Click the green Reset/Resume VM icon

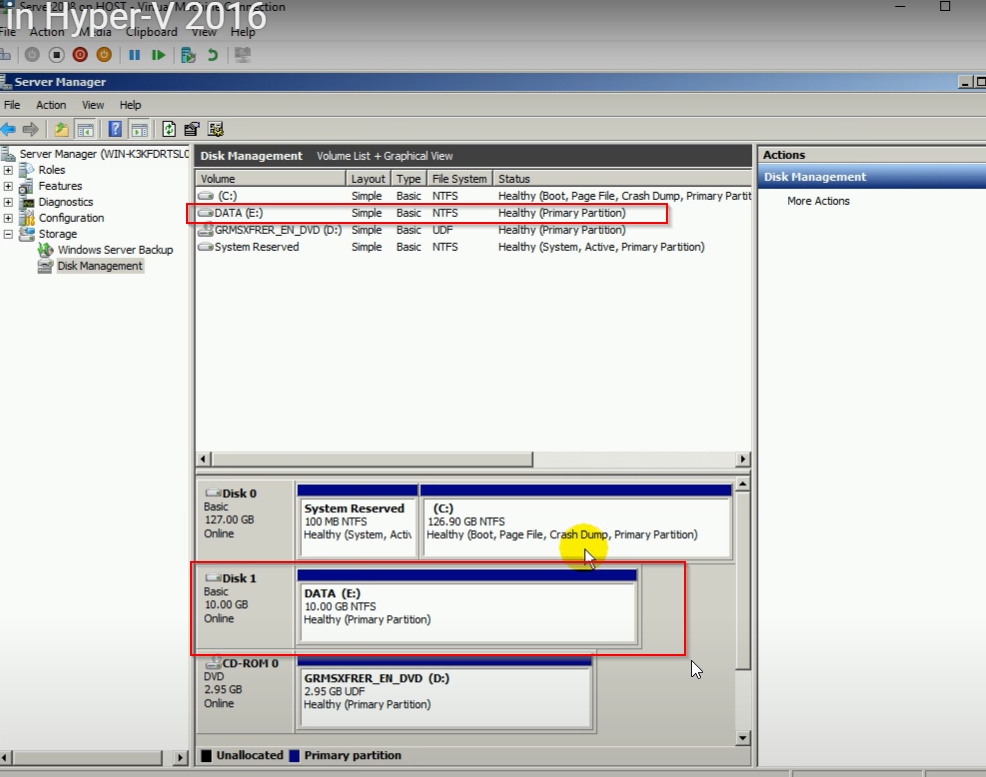[158, 55]
